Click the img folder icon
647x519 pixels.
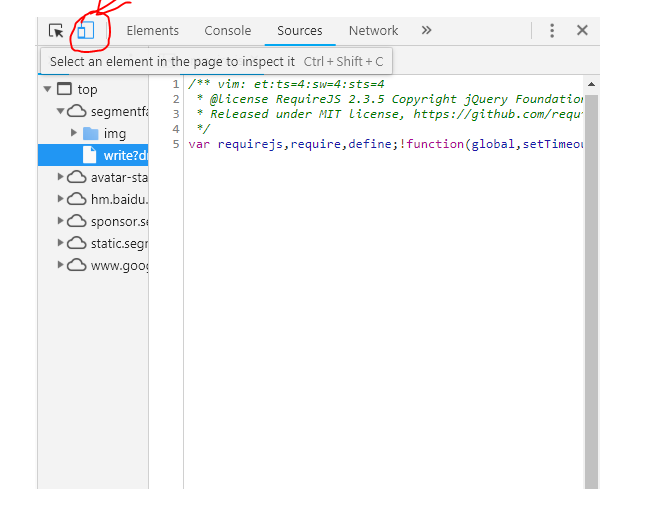pyautogui.click(x=90, y=133)
